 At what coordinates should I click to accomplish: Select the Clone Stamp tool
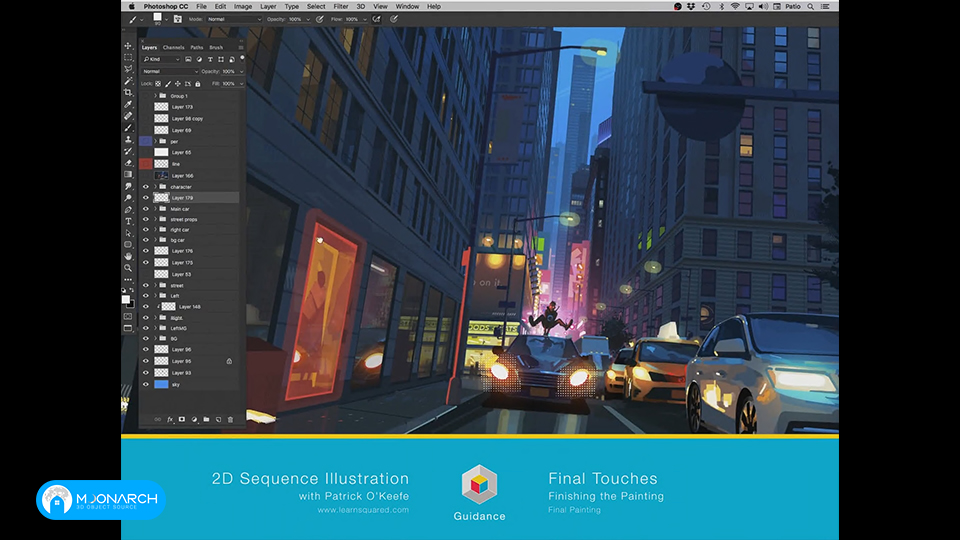pyautogui.click(x=128, y=140)
